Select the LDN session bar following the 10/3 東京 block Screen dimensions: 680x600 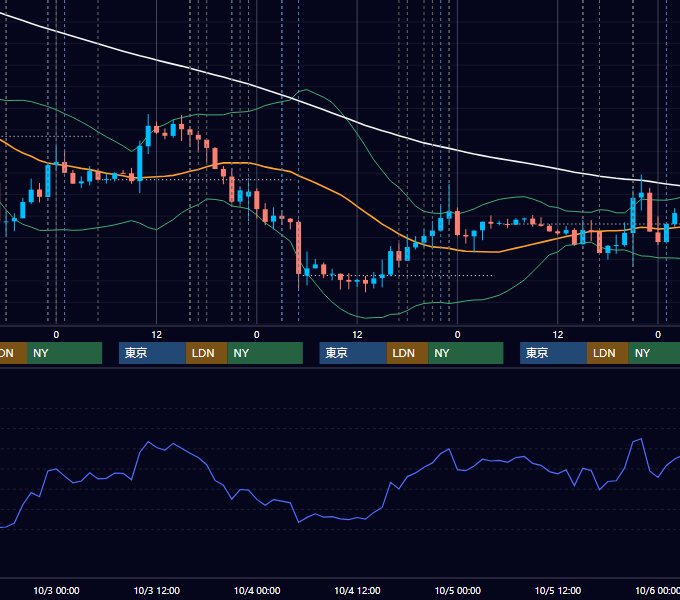coord(206,353)
